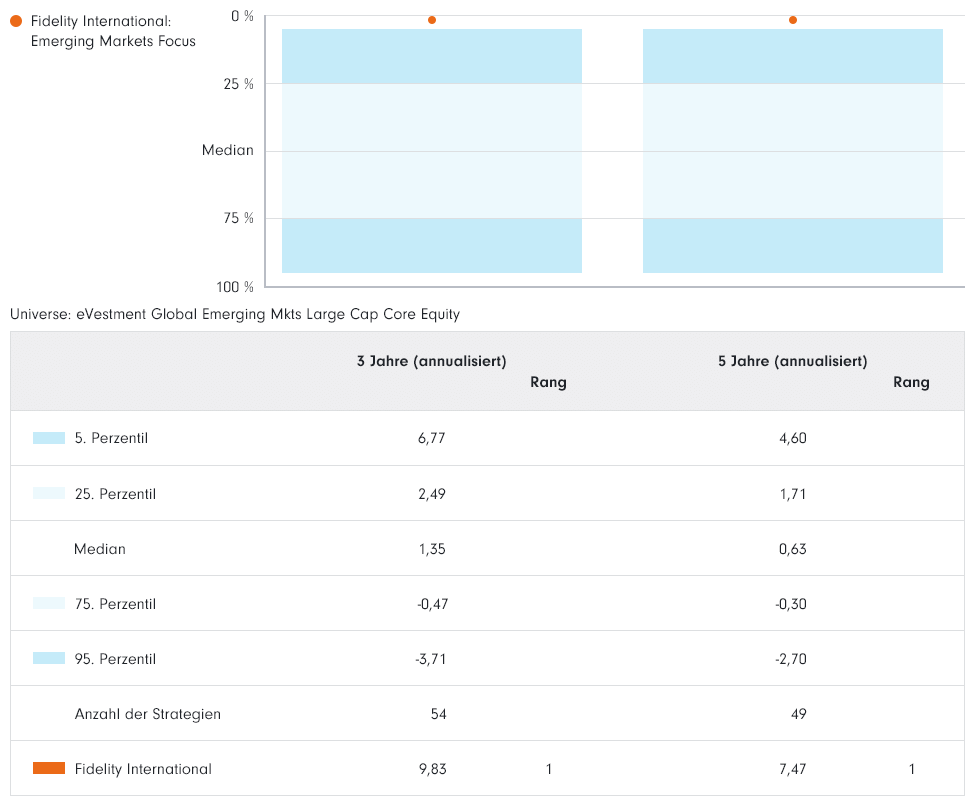Click the value -0,30

(x=791, y=604)
